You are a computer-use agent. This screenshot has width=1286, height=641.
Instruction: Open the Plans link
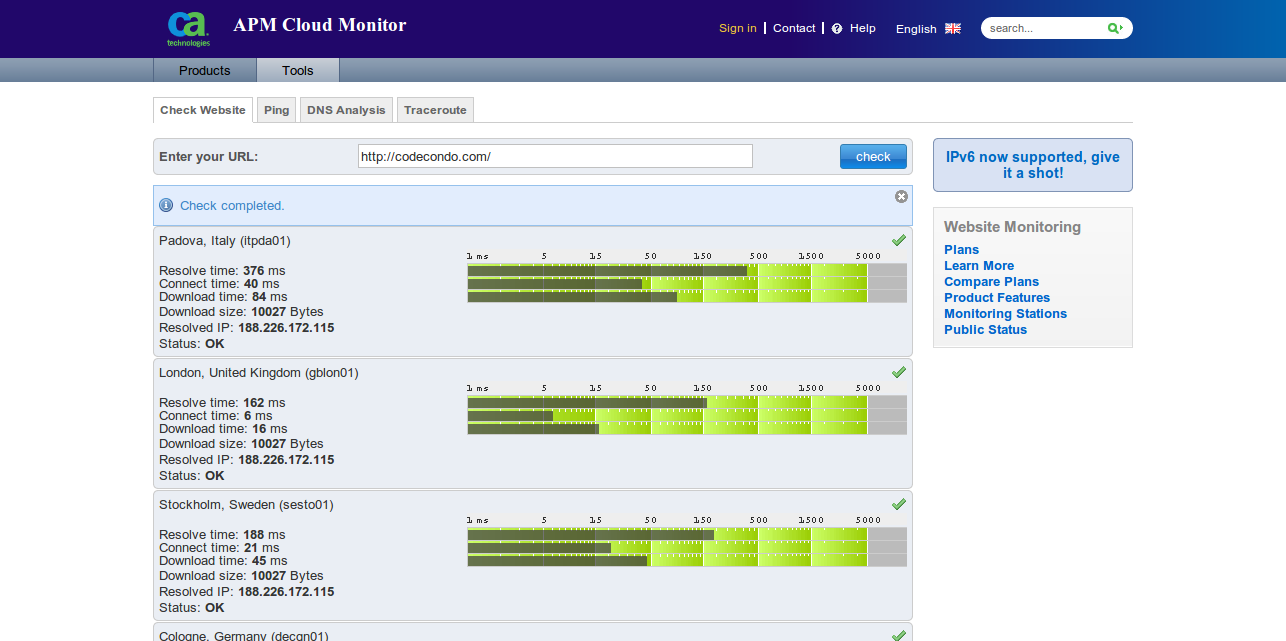962,250
